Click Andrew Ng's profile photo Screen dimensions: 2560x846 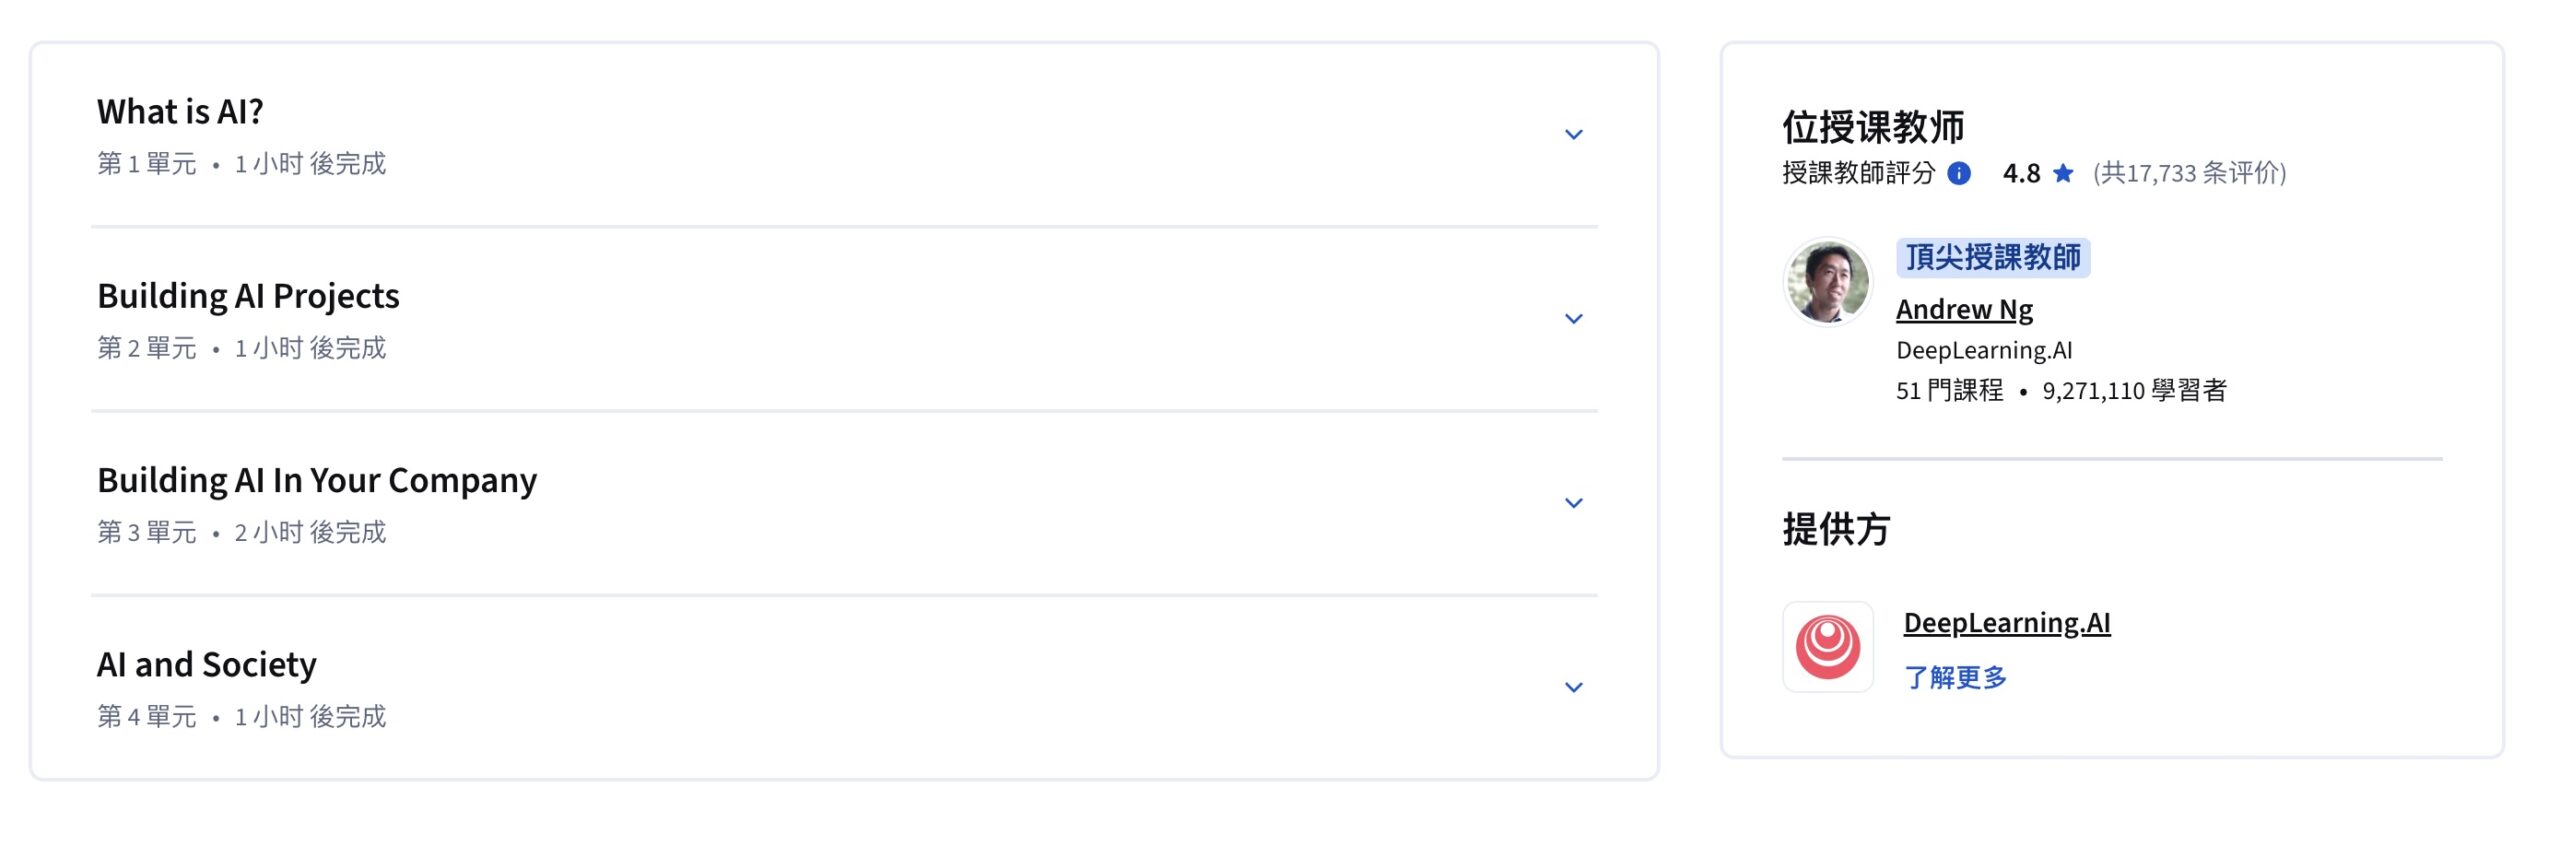(x=1828, y=282)
